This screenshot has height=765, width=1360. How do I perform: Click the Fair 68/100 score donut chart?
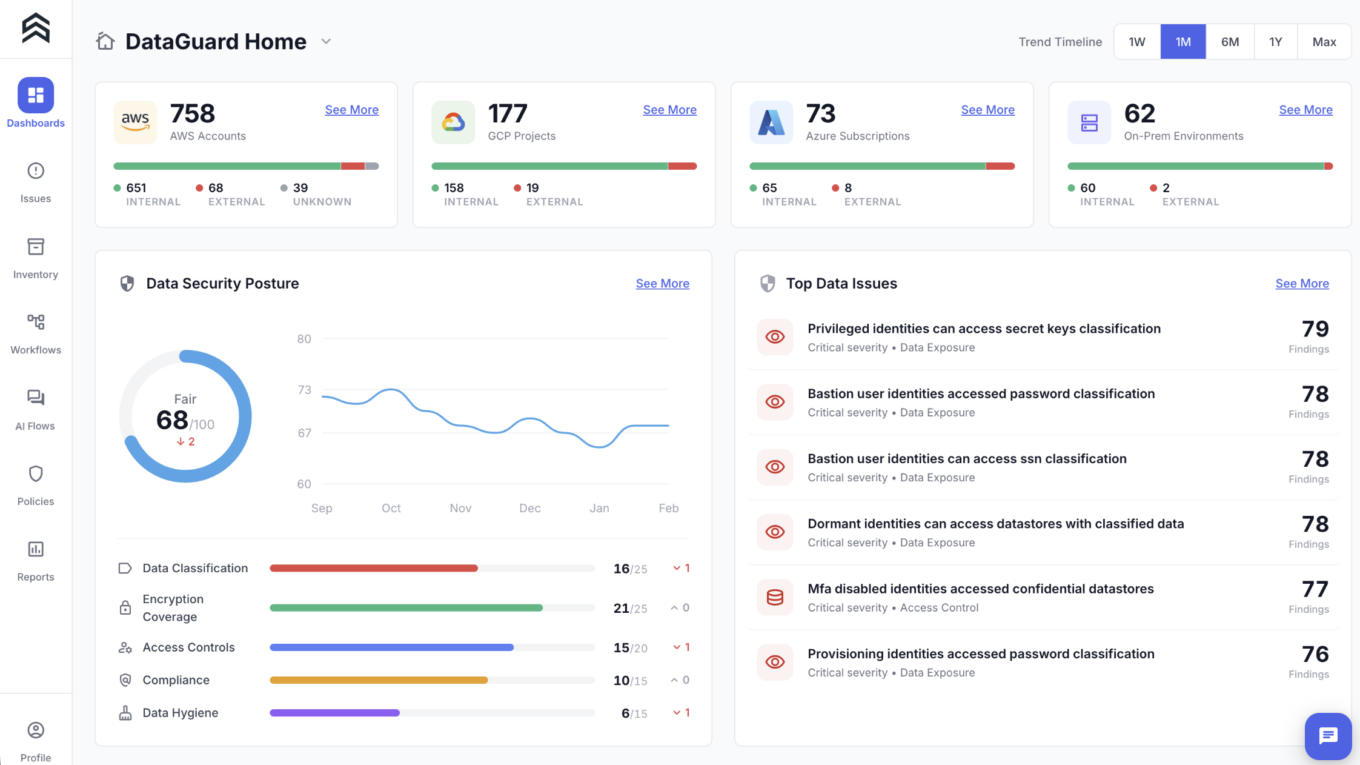tap(185, 416)
